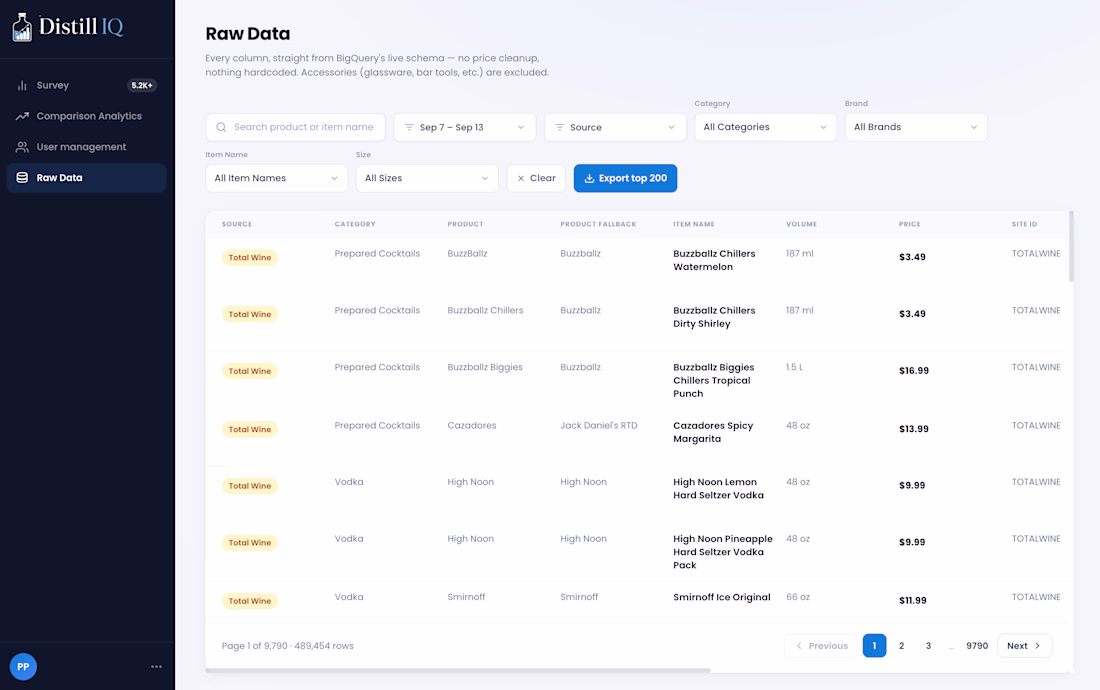This screenshot has width=1100, height=690.
Task: Click the Buzzballz Biggies product cell
Action: pos(485,367)
